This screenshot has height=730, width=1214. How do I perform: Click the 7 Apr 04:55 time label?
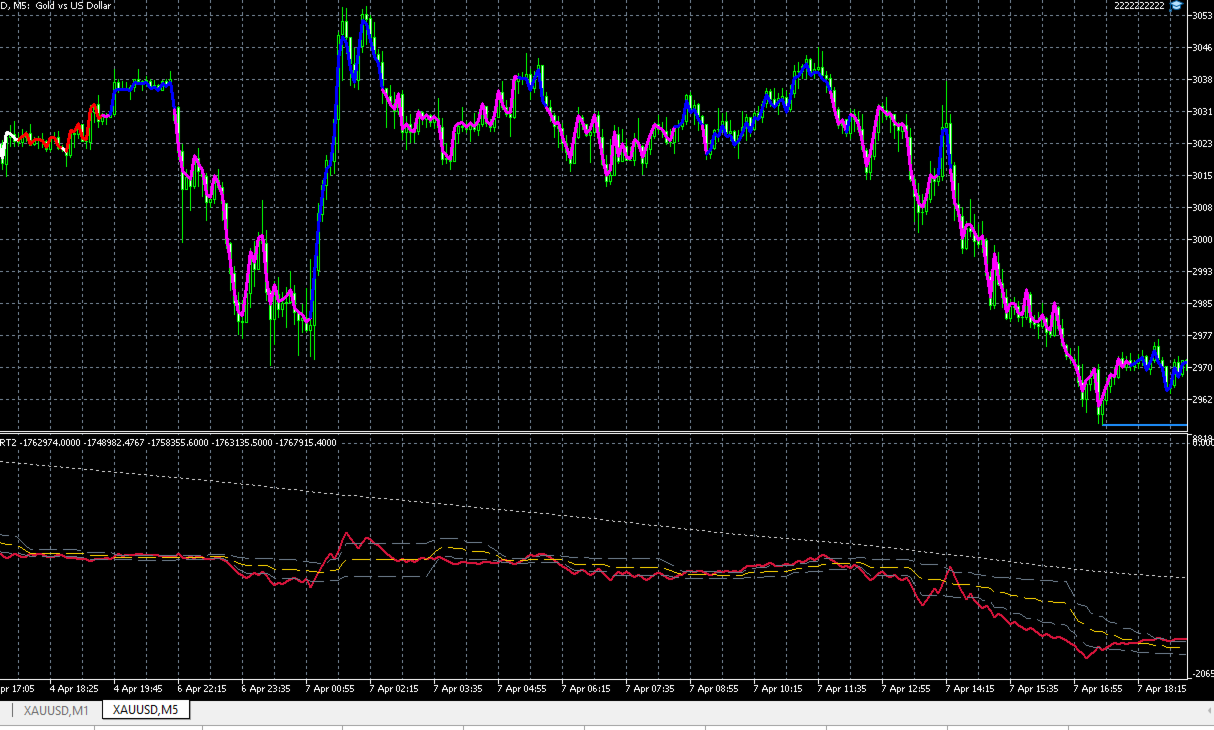point(521,689)
